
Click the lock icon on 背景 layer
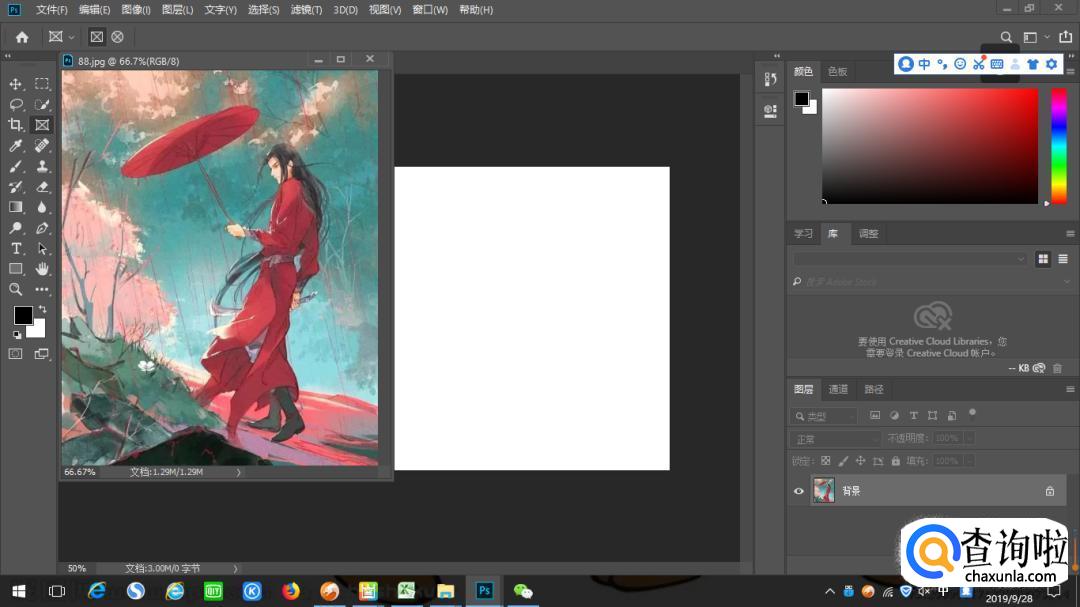1050,491
